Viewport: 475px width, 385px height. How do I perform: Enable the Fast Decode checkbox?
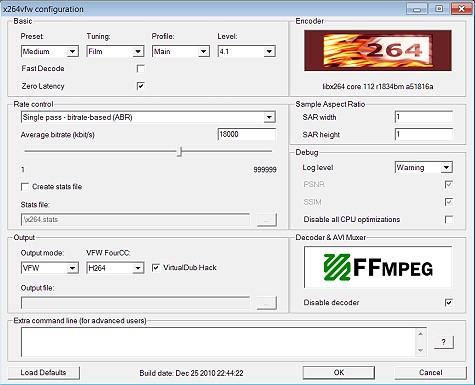click(x=141, y=69)
